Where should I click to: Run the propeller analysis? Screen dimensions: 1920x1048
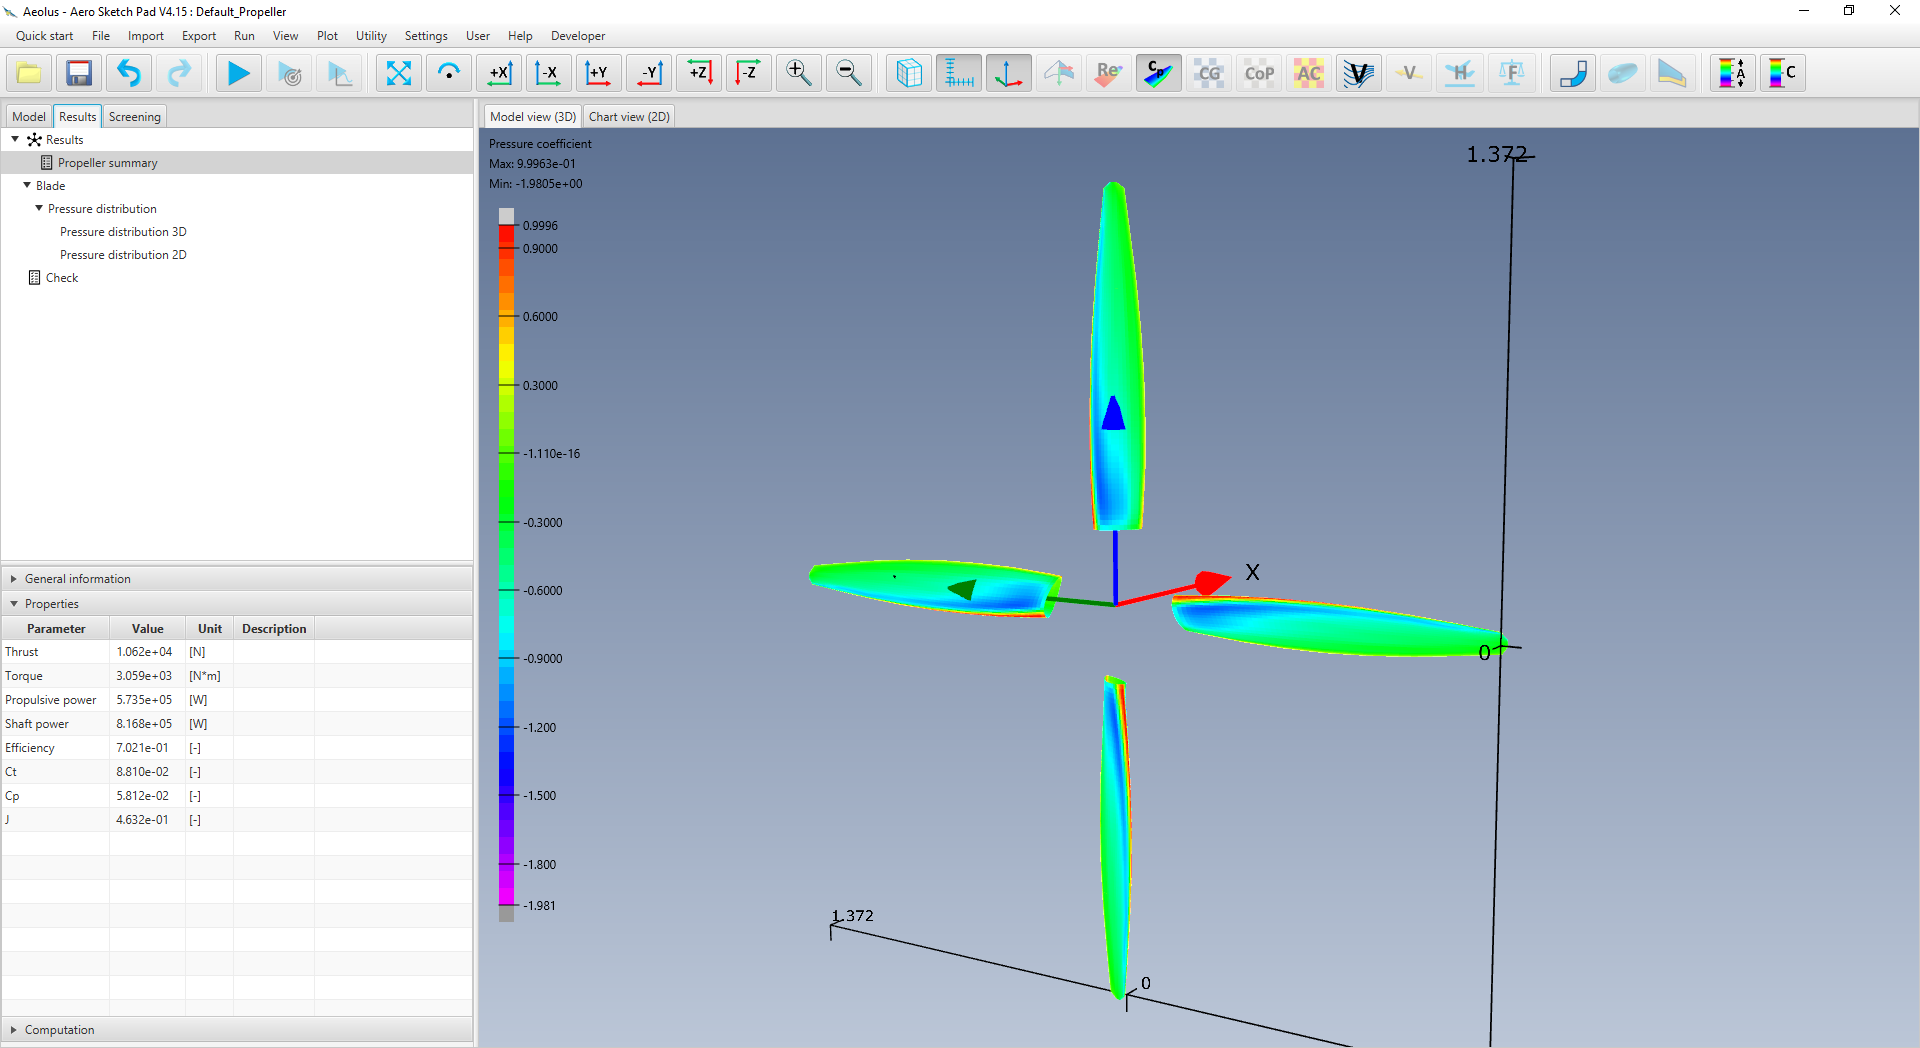click(237, 73)
